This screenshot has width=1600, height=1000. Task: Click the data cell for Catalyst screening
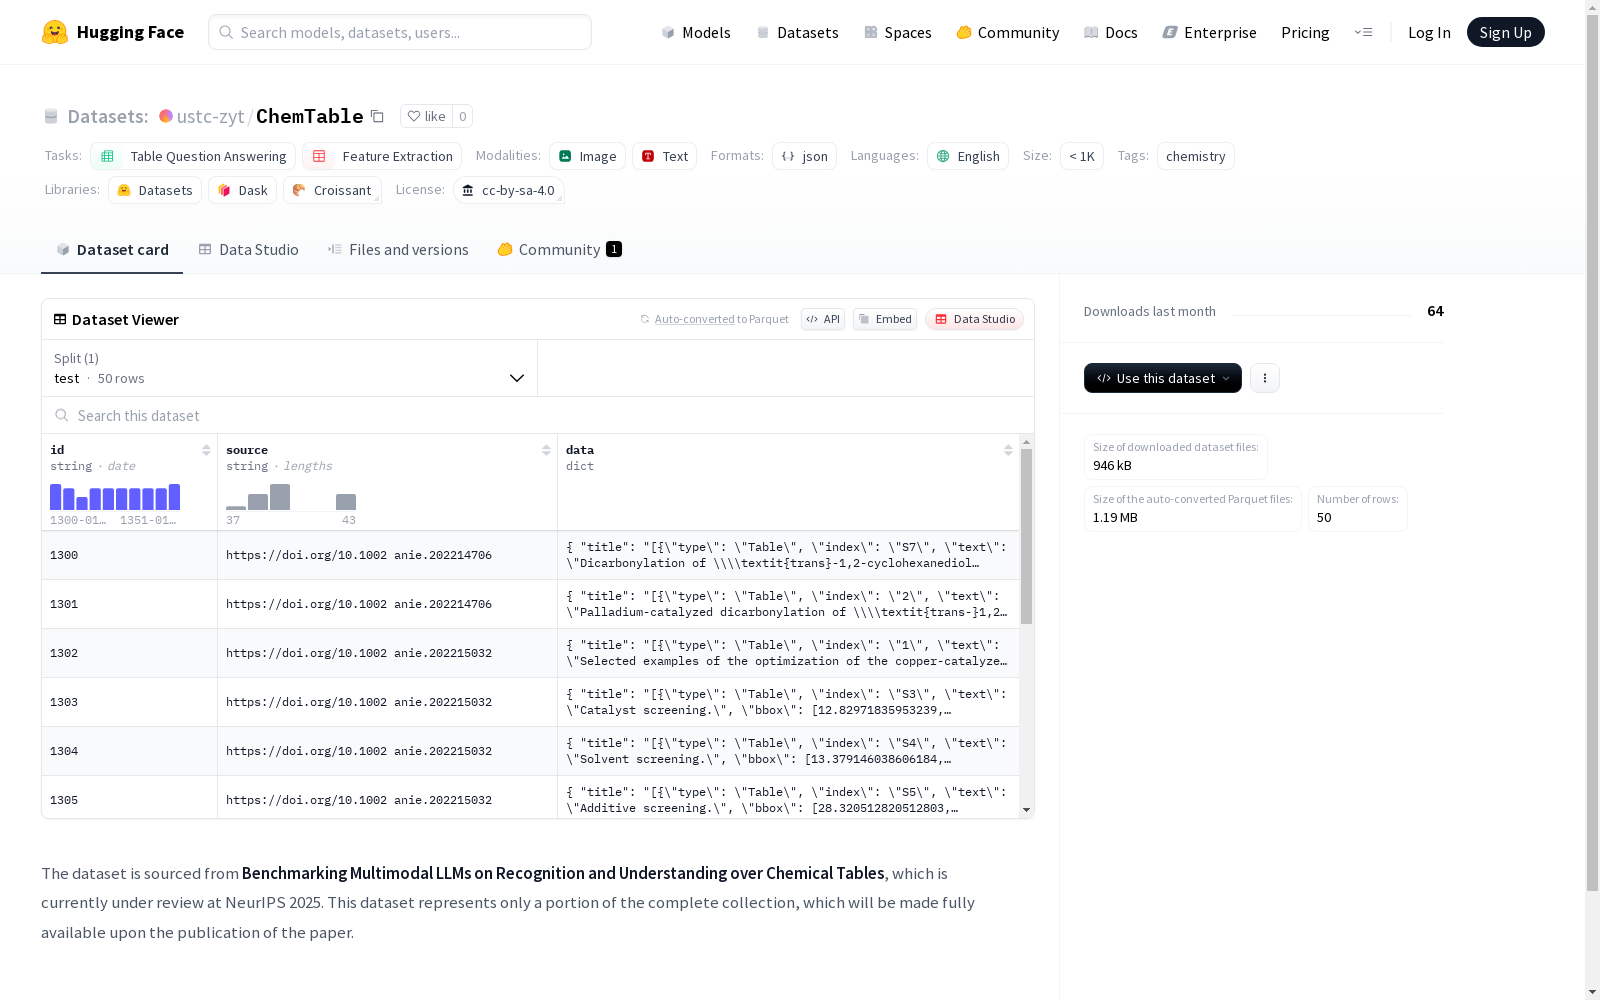(788, 702)
